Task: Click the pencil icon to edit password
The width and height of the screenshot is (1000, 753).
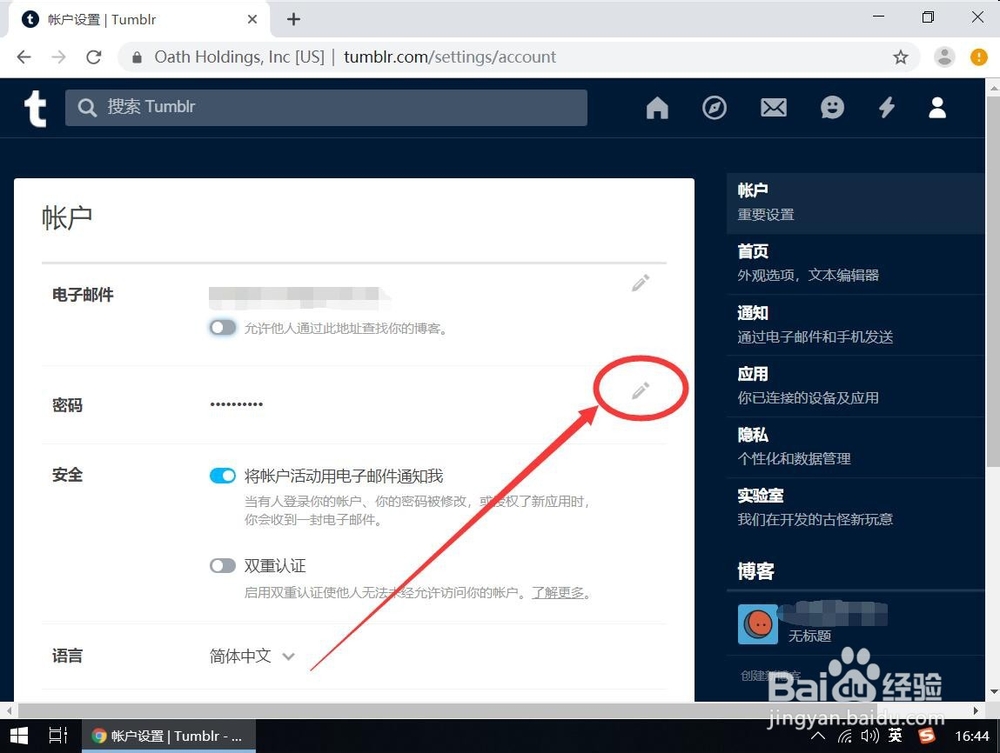Action: click(640, 389)
